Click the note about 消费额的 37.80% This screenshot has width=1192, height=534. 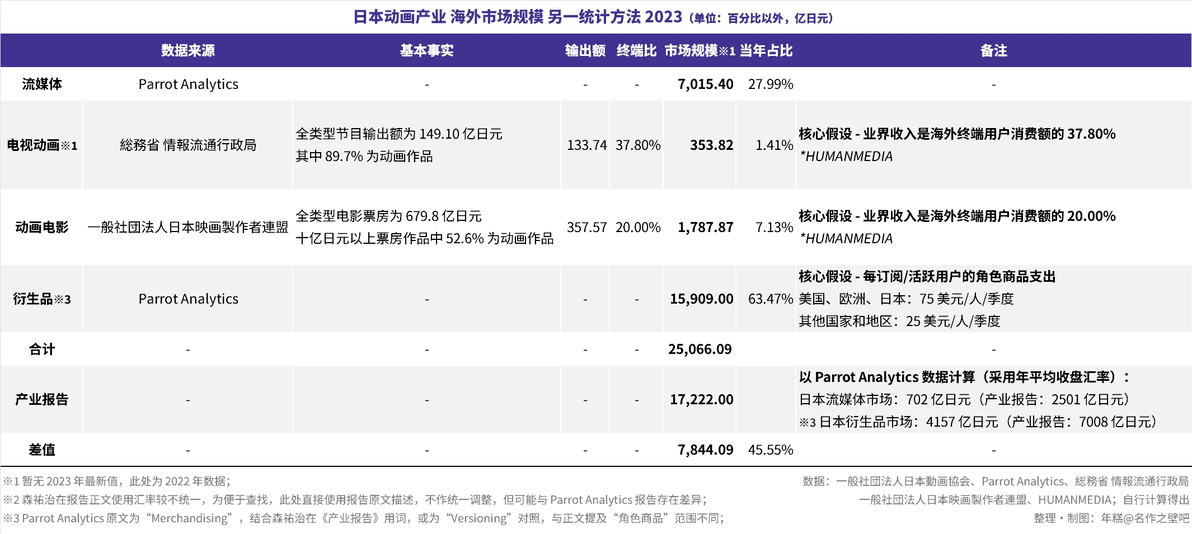pyautogui.click(x=957, y=134)
